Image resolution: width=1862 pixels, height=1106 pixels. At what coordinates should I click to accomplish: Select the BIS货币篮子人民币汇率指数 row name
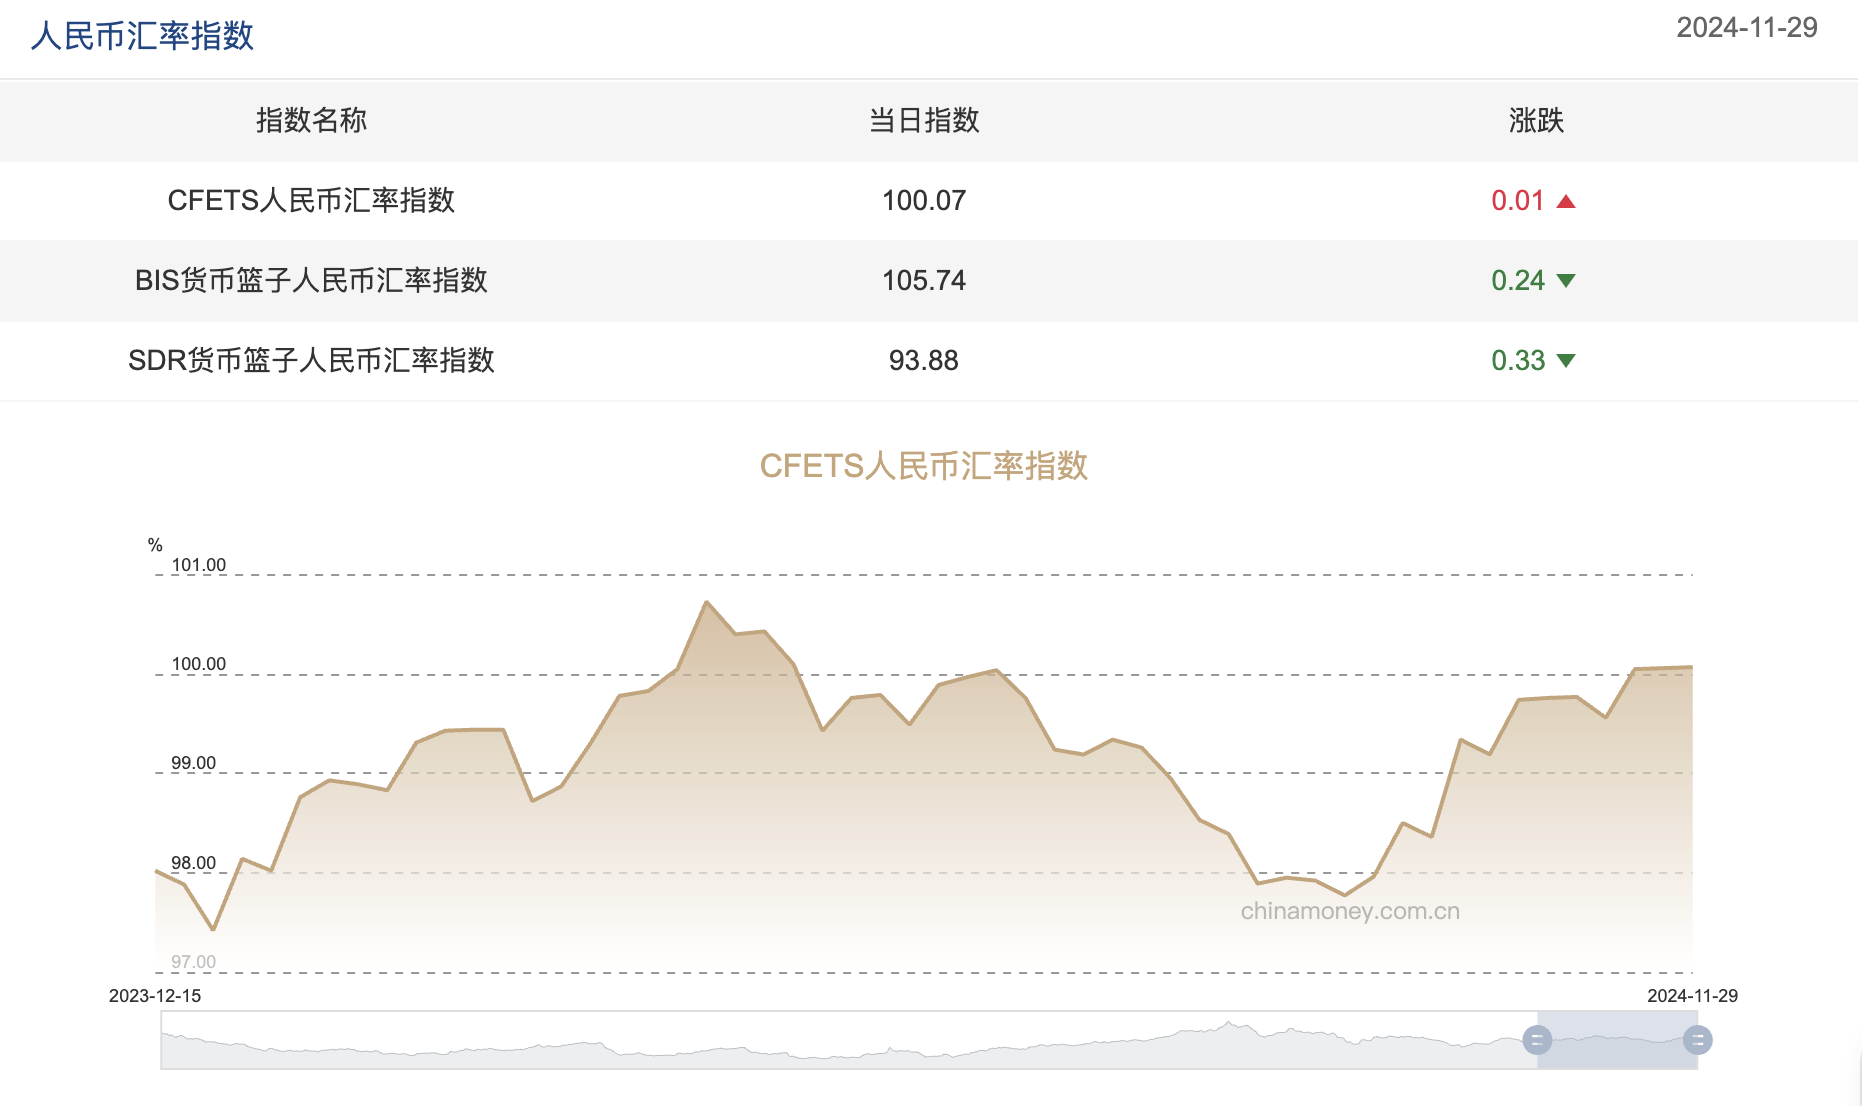click(x=311, y=280)
